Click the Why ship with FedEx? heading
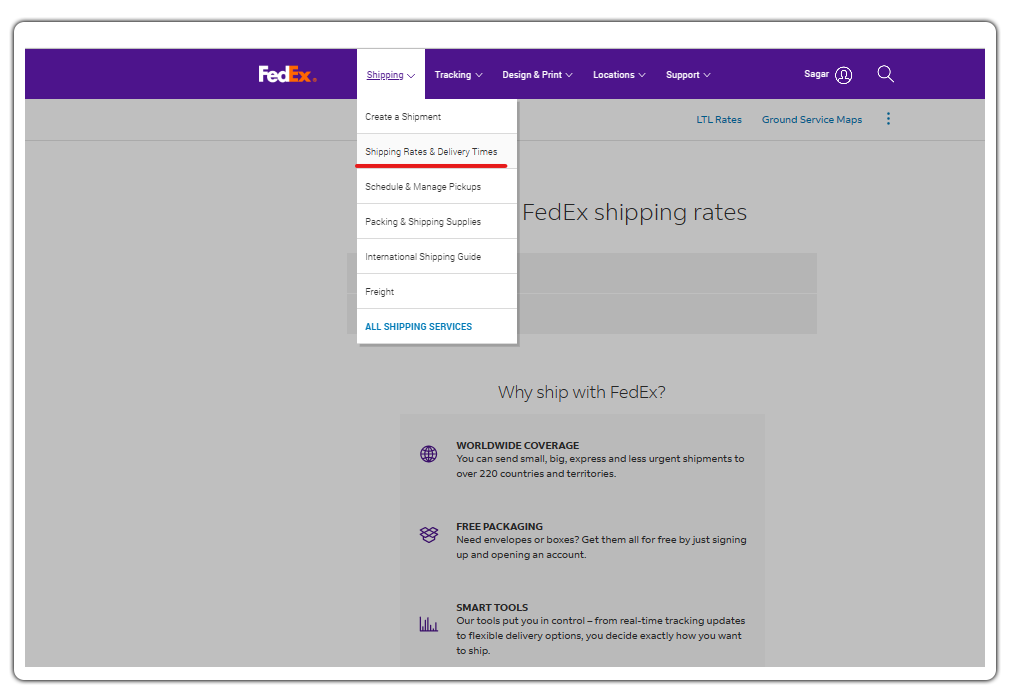This screenshot has height=697, width=1010. coord(582,392)
